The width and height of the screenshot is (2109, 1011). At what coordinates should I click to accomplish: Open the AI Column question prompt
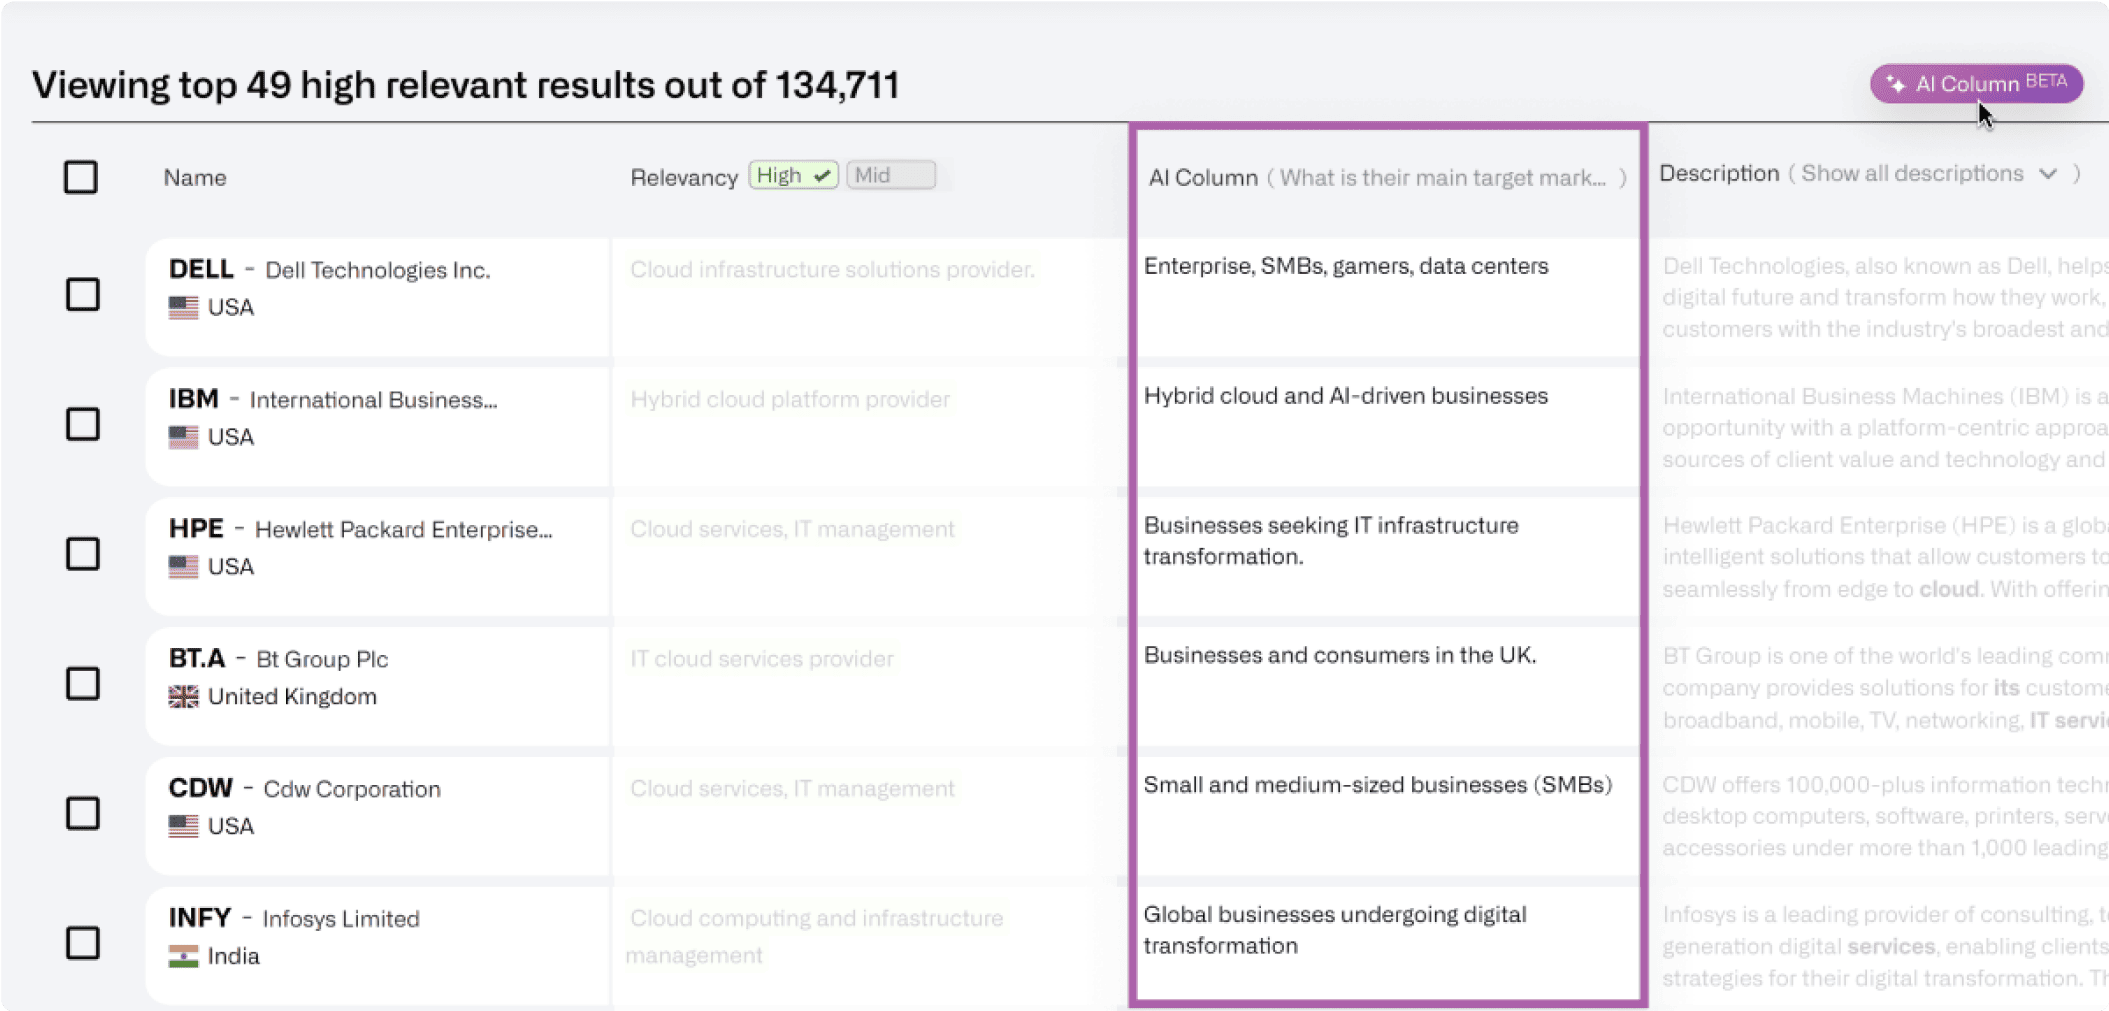[x=1442, y=178]
